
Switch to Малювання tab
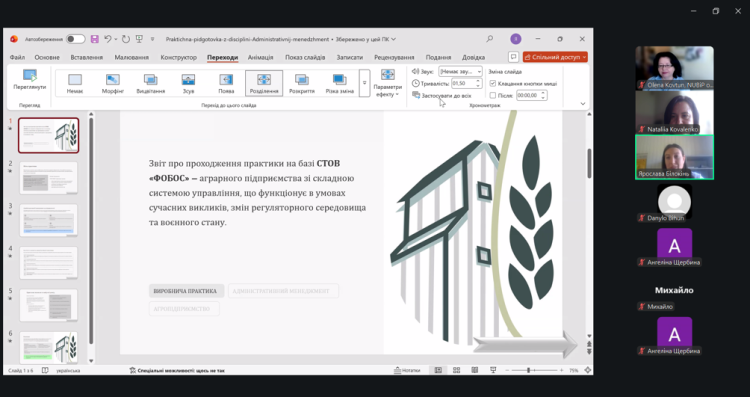[x=132, y=57]
